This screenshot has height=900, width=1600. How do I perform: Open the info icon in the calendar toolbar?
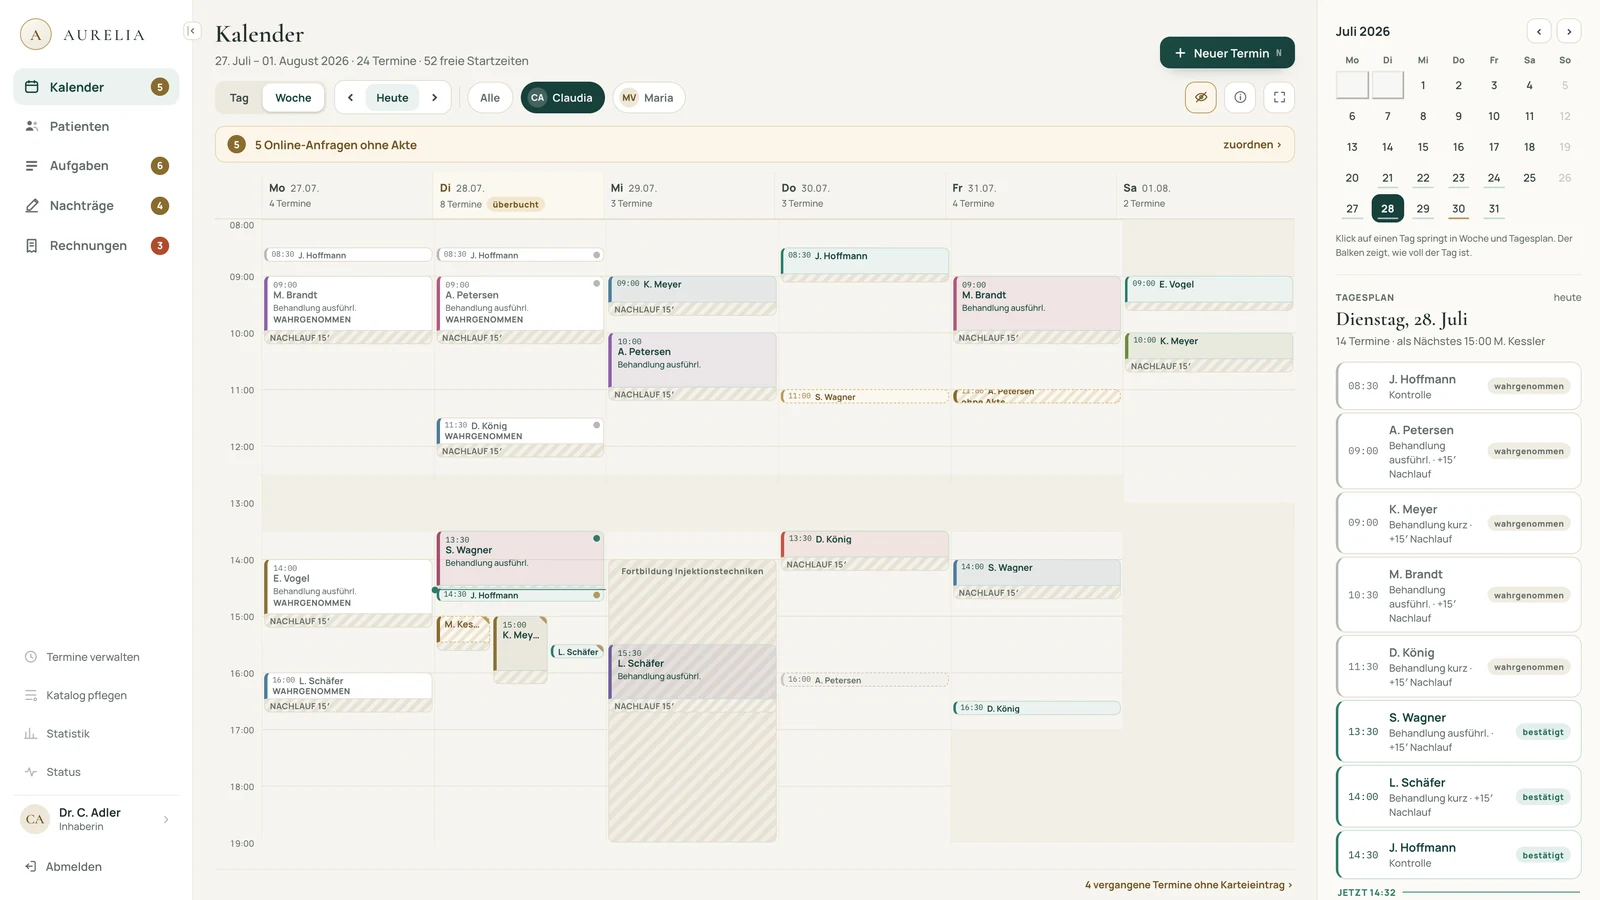1240,97
